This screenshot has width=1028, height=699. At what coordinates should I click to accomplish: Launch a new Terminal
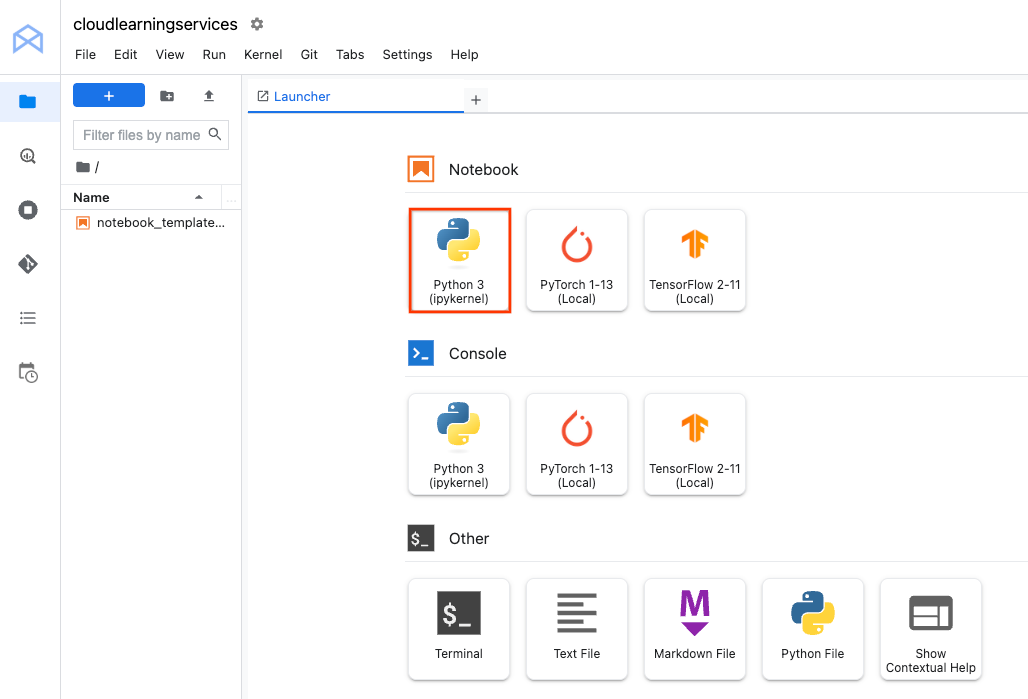tap(459, 629)
